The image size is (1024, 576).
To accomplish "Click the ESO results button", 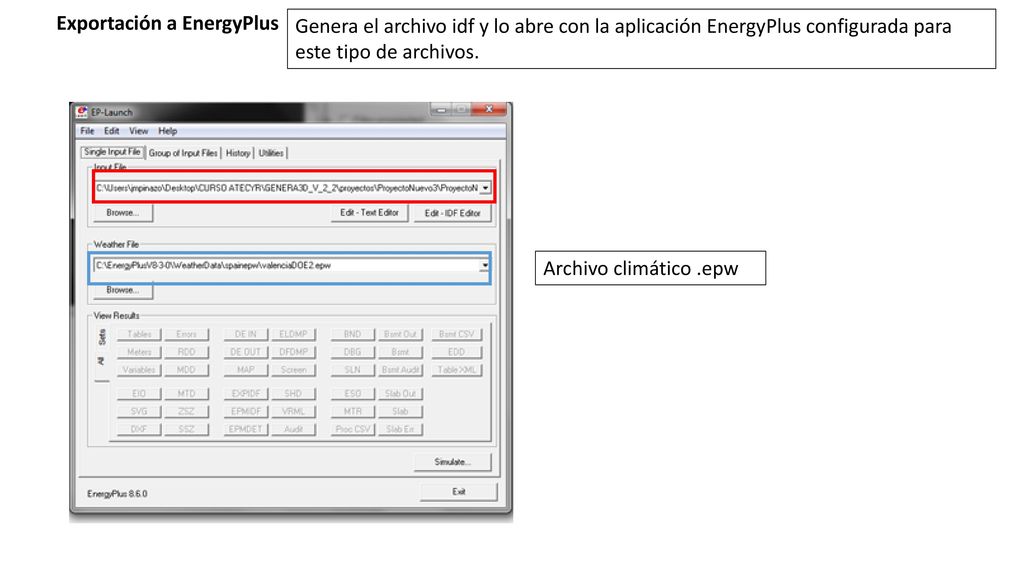I will click(x=353, y=394).
